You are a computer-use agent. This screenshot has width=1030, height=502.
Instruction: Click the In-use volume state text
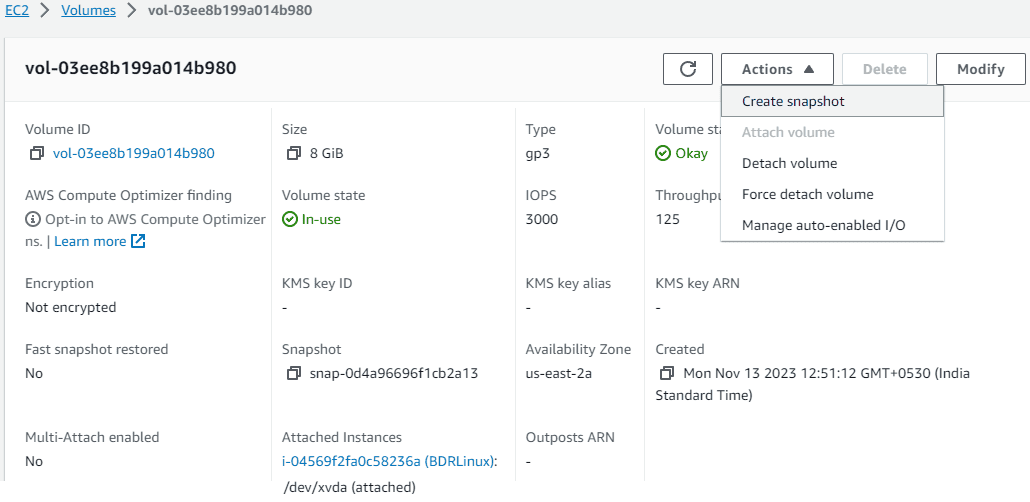tap(321, 219)
